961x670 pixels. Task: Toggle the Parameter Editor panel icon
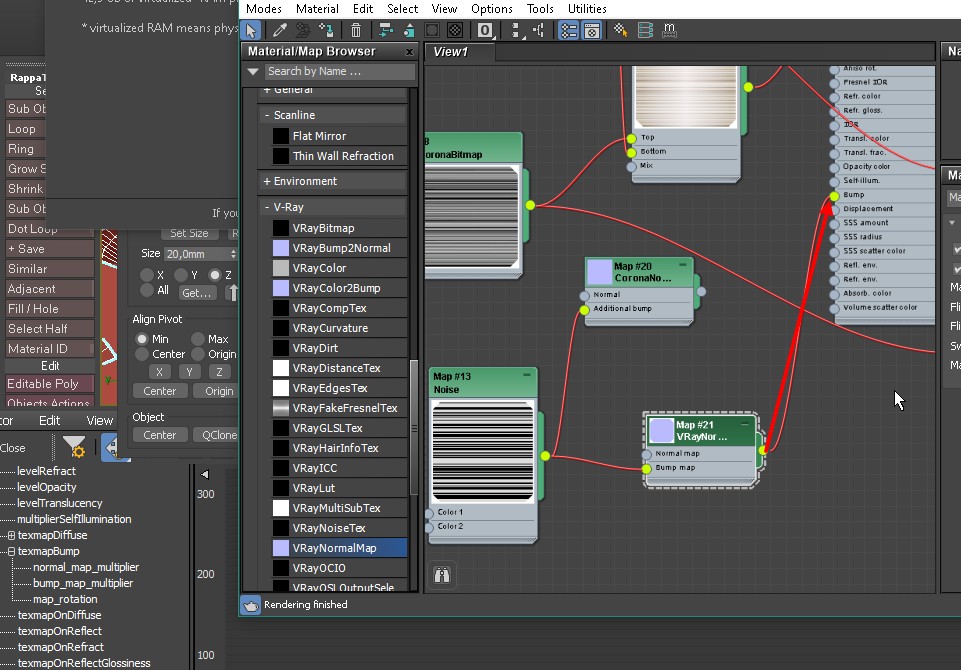point(592,31)
